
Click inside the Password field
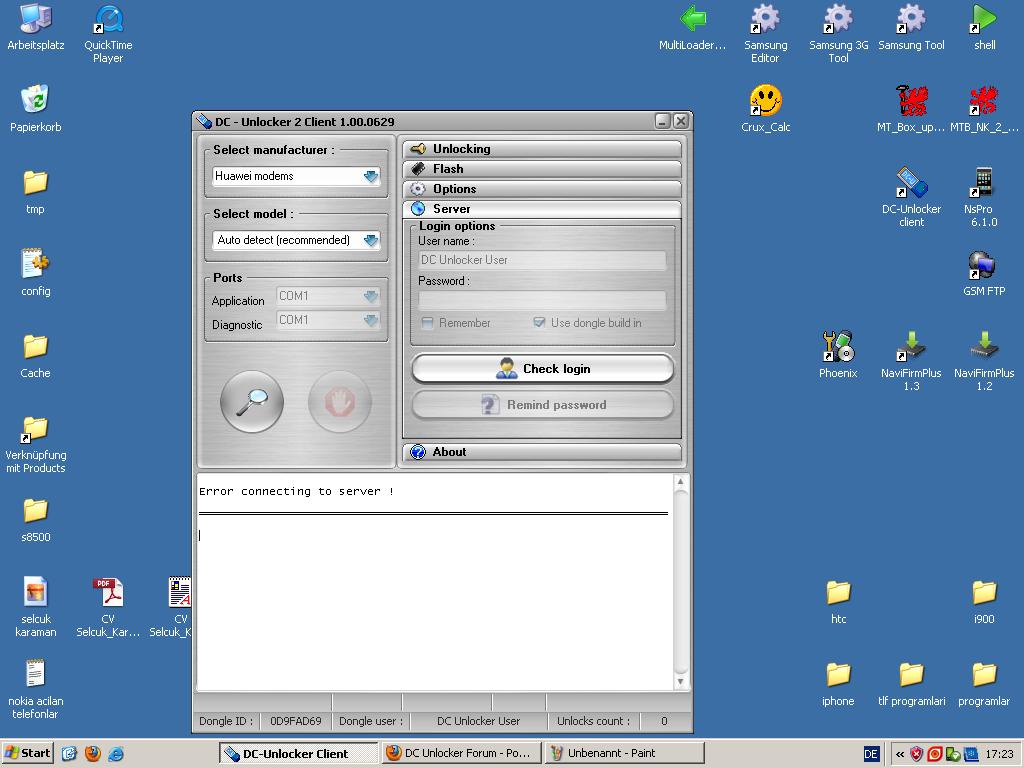[541, 299]
